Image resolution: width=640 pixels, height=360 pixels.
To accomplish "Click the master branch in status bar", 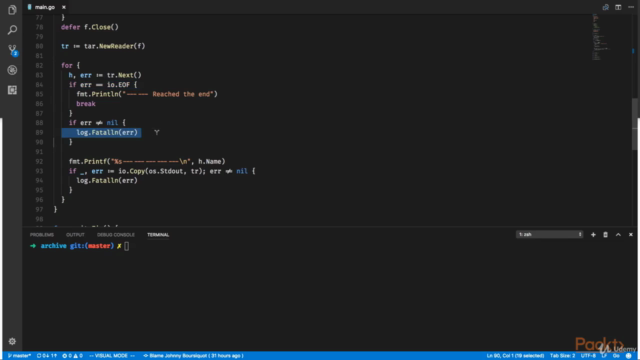I will pos(19,356).
